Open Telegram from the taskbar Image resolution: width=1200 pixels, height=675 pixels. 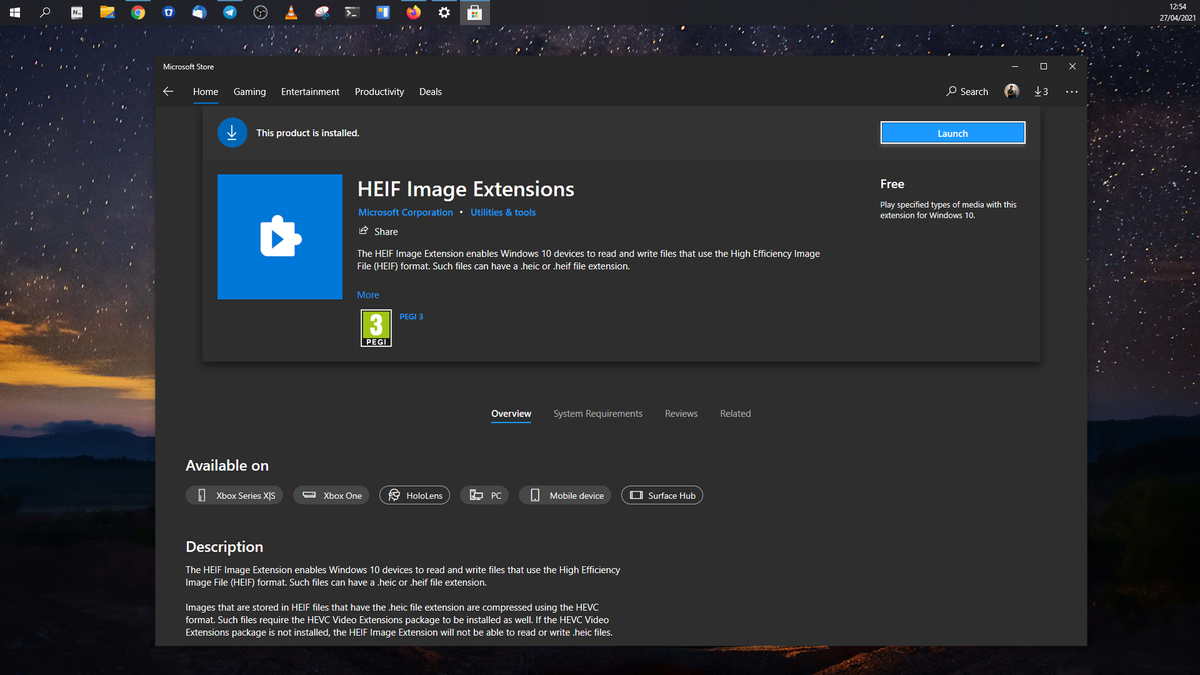coord(230,12)
